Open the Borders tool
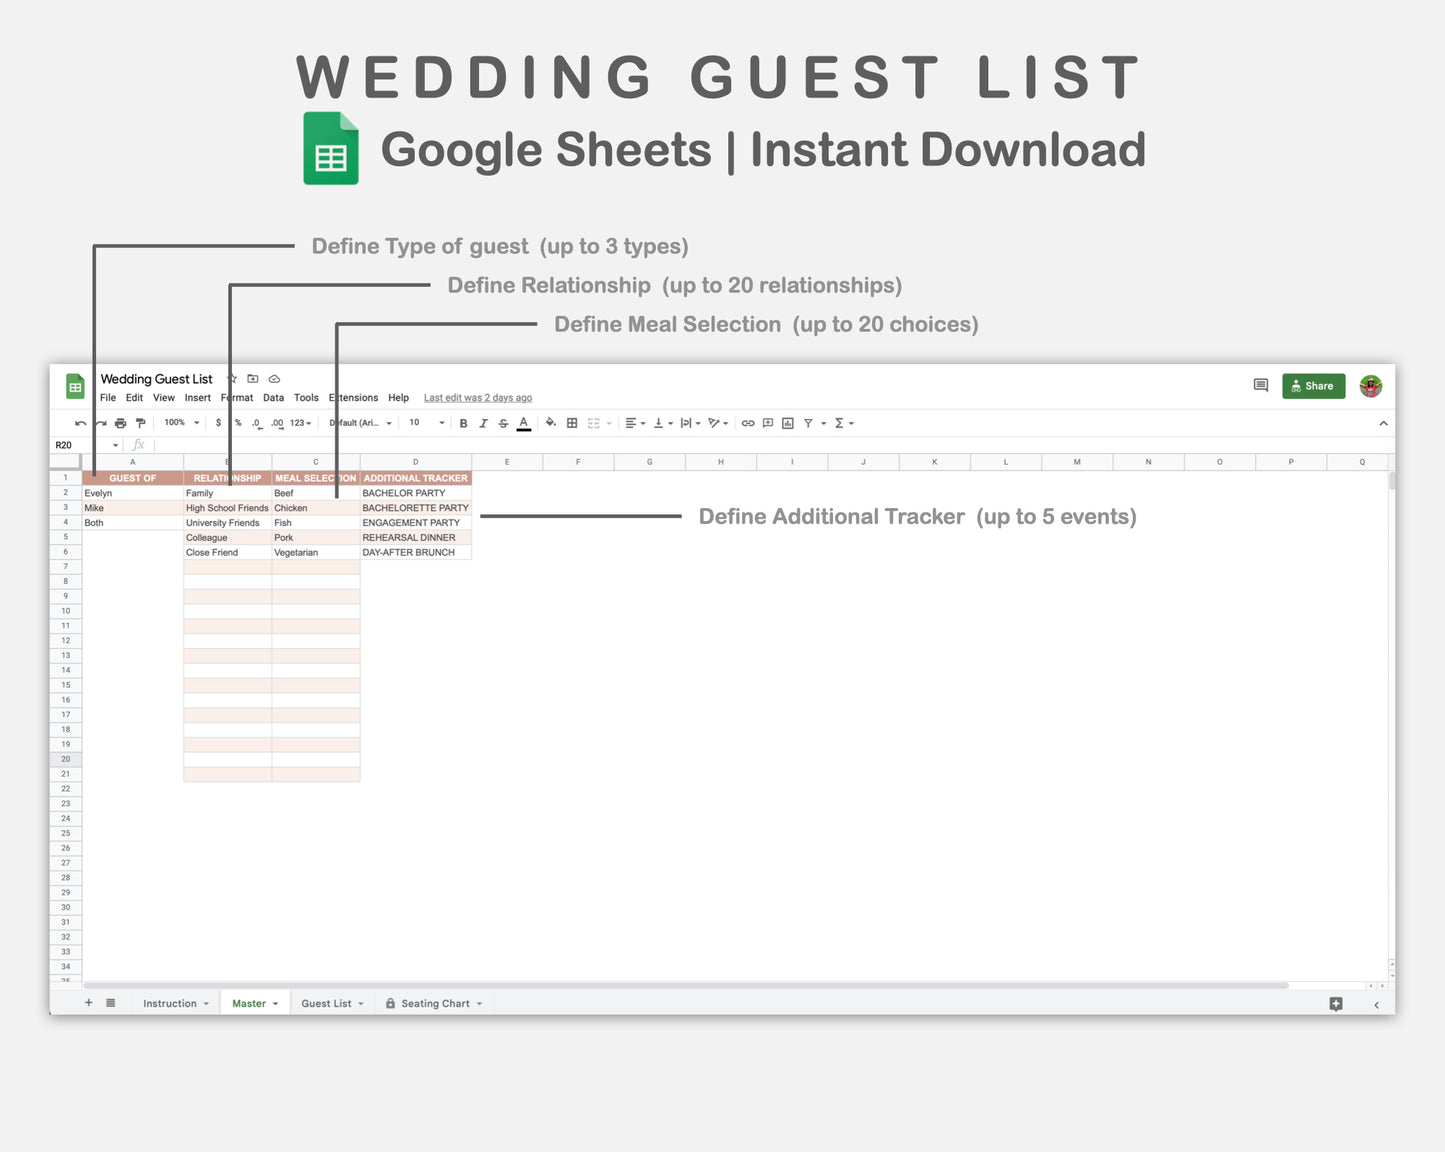The height and width of the screenshot is (1152, 1445). [x=571, y=422]
